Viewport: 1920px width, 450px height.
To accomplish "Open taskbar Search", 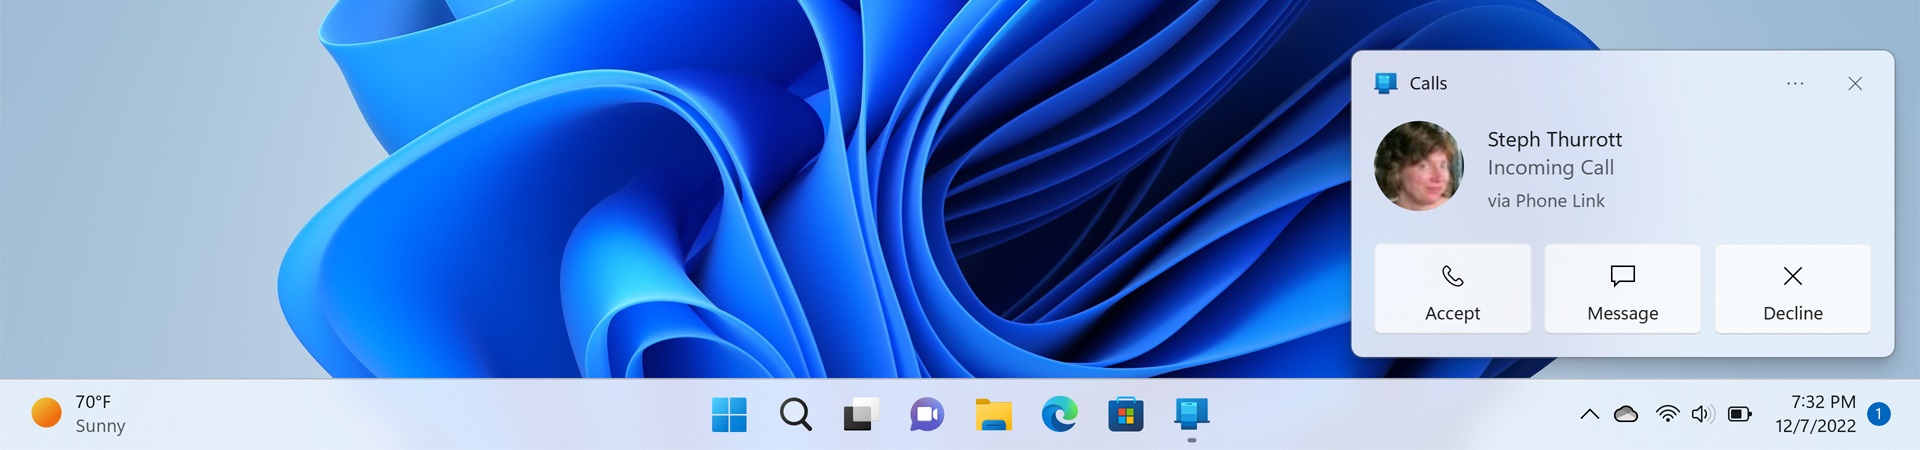I will pos(795,414).
